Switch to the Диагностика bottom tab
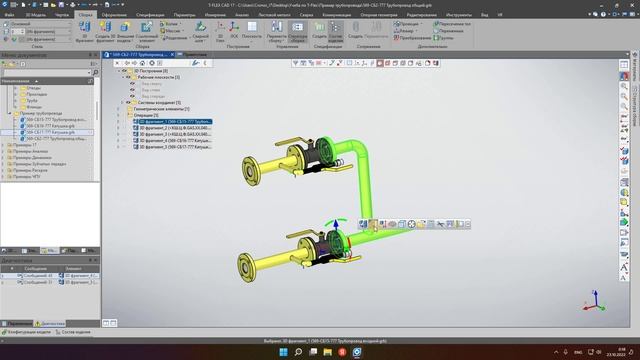The height and width of the screenshot is (360, 640). click(x=50, y=324)
